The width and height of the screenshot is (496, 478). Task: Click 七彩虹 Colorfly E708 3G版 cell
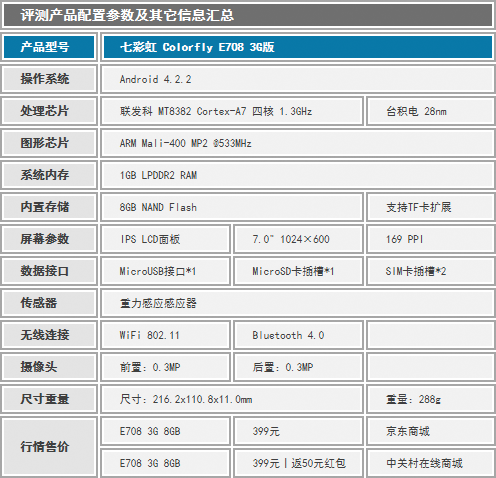coord(298,47)
